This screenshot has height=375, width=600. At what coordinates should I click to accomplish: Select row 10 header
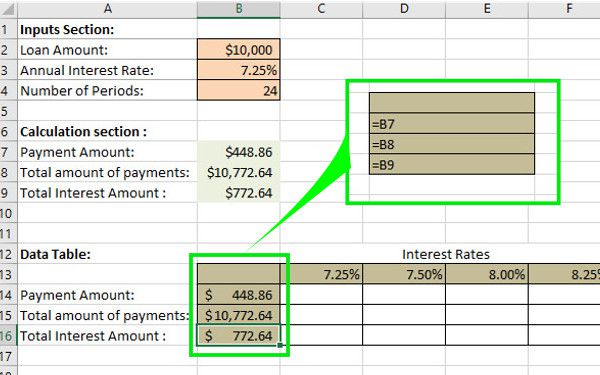click(8, 213)
